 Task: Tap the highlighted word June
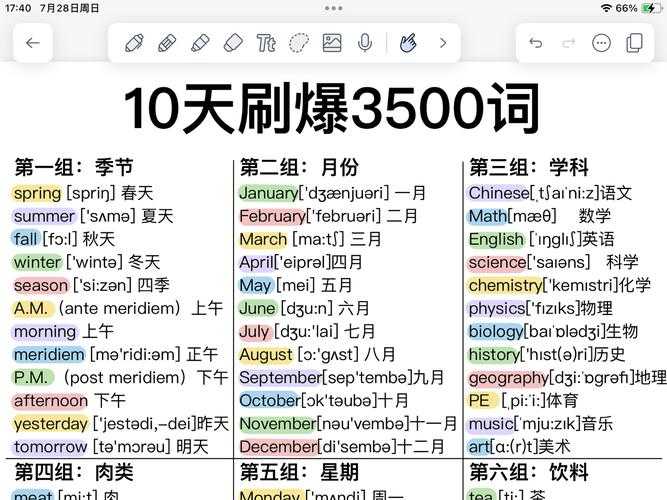click(x=257, y=308)
